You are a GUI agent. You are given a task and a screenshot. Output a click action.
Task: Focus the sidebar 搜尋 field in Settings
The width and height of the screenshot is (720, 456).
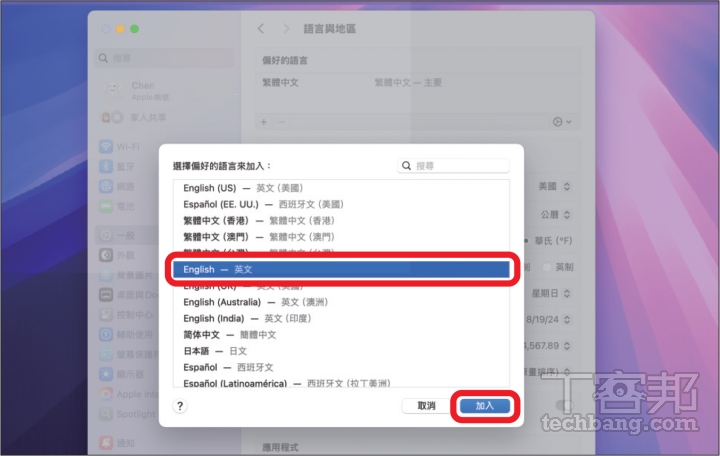tap(164, 58)
